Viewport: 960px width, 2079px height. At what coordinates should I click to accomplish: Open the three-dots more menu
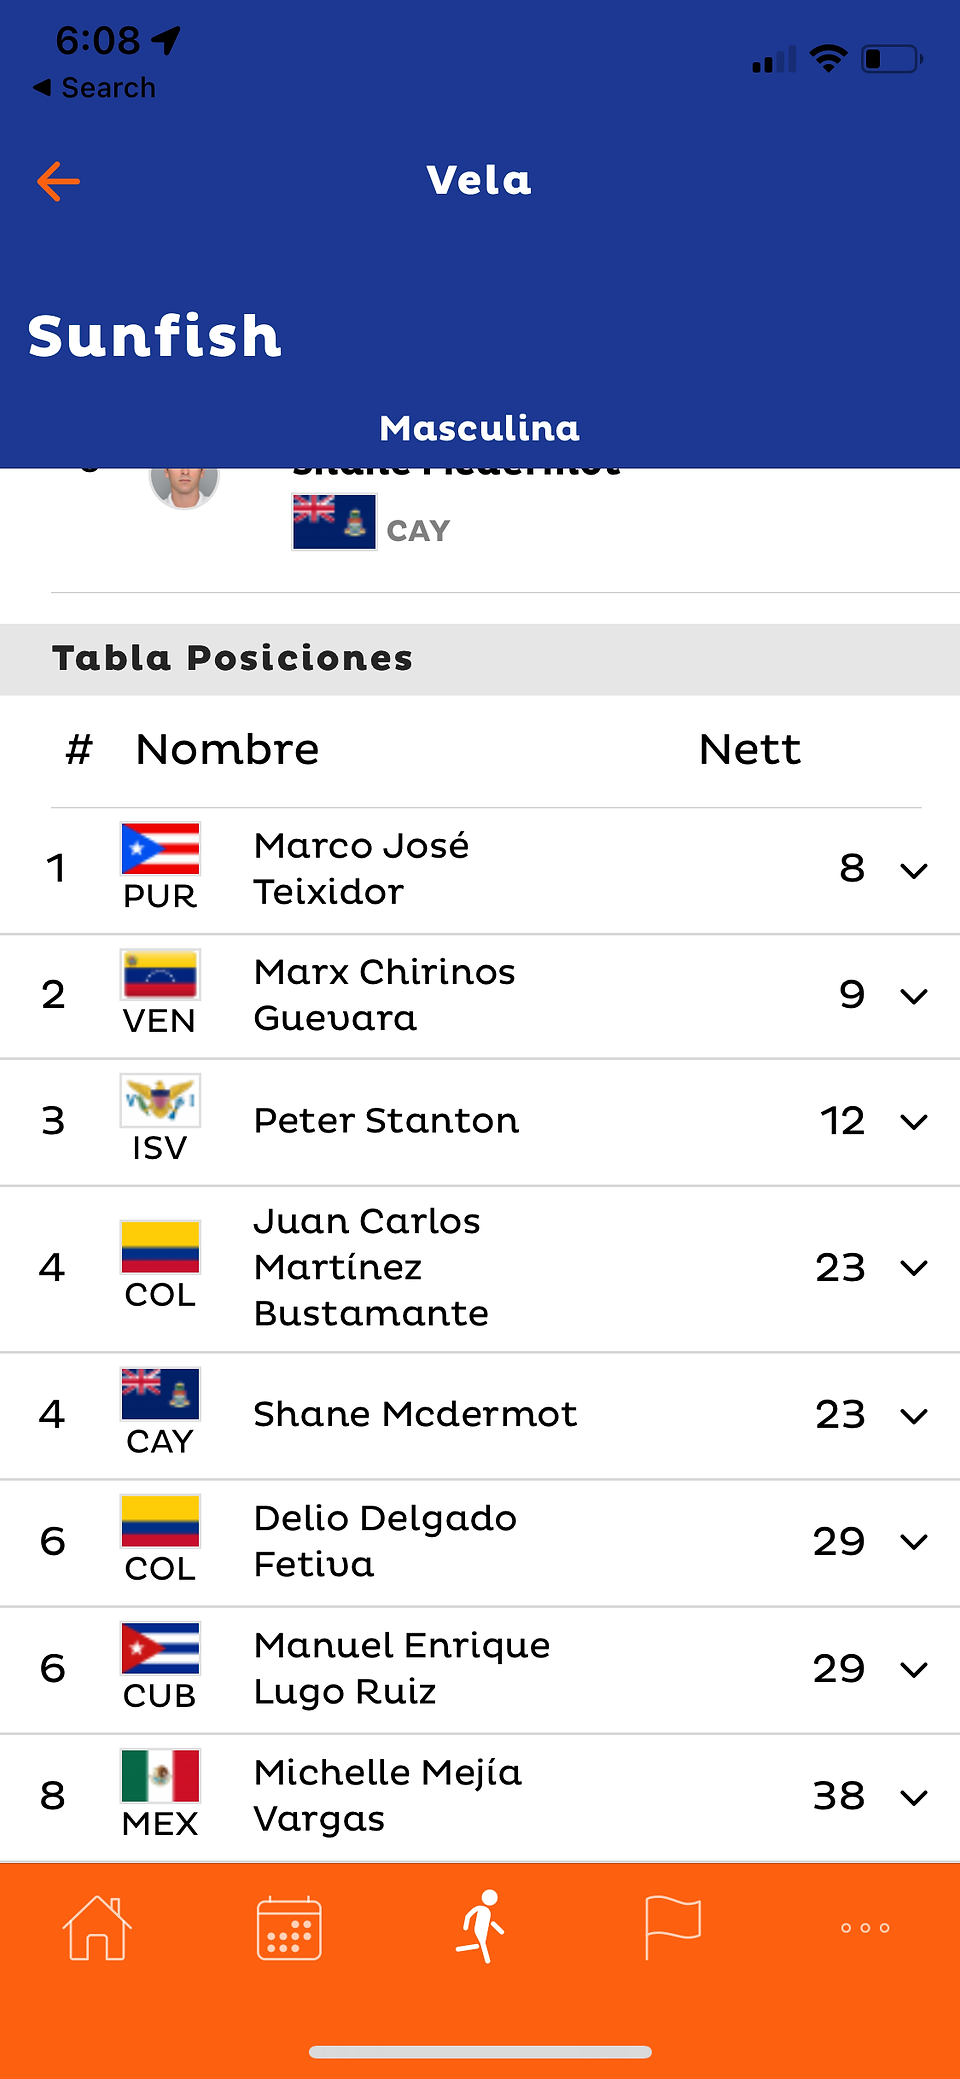(x=865, y=1927)
